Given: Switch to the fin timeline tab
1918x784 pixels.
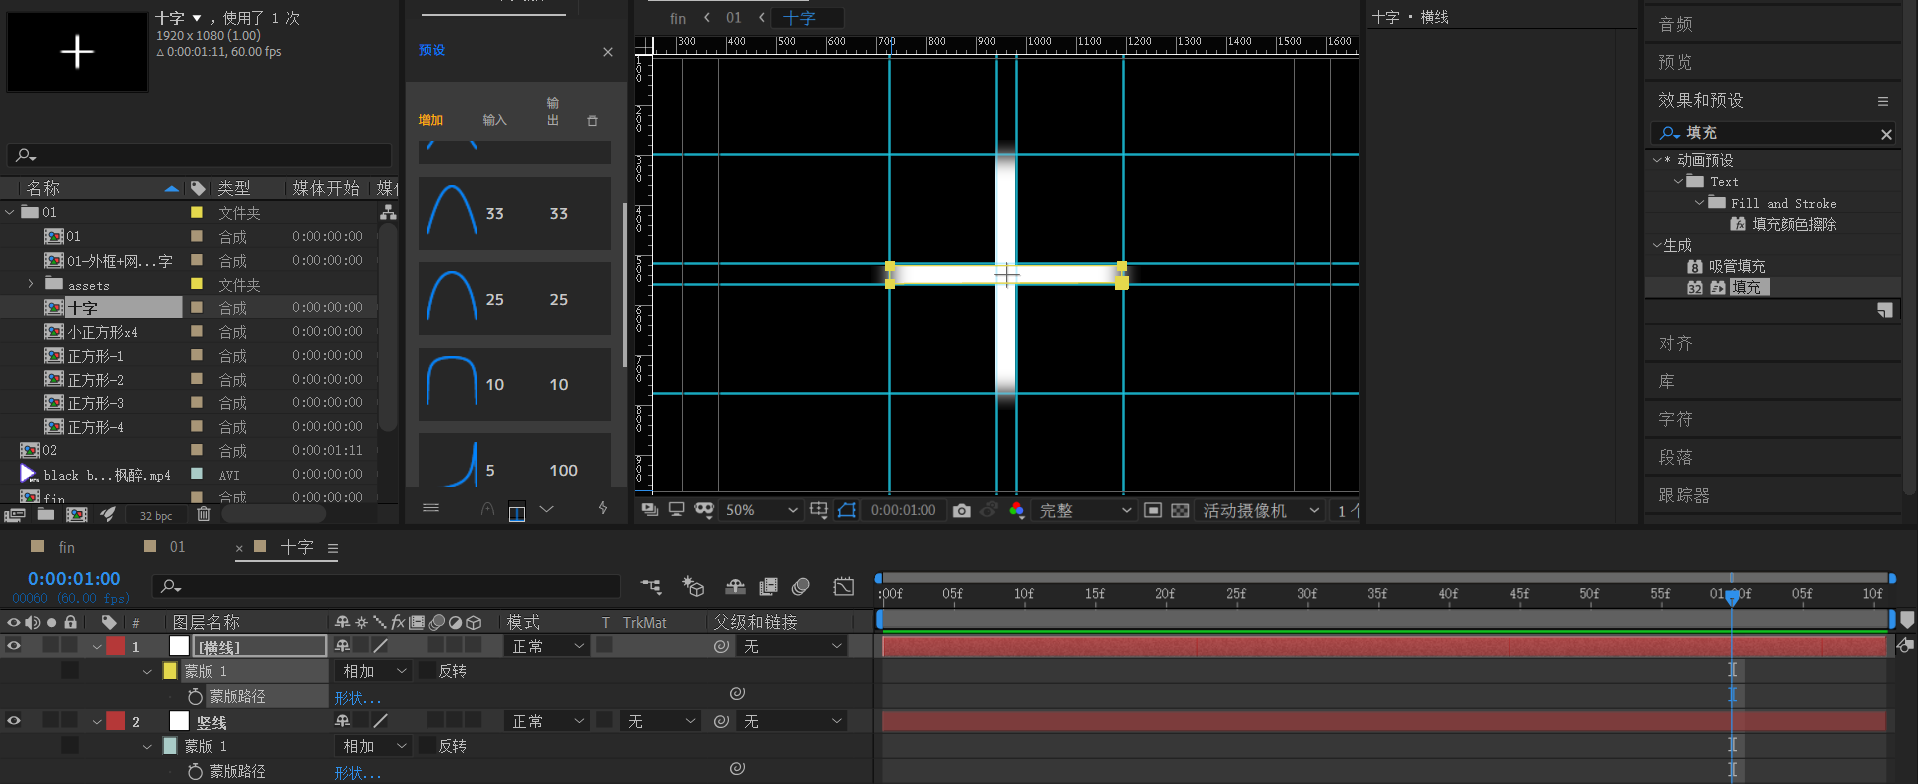Looking at the screenshot, I should (67, 547).
